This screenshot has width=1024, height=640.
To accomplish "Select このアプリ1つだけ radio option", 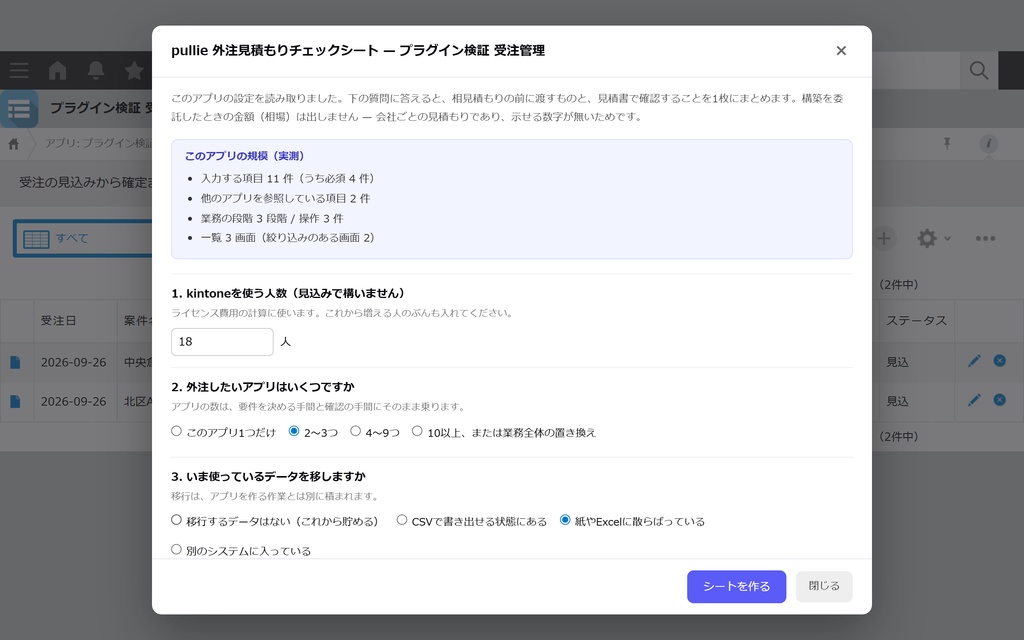I will click(176, 431).
